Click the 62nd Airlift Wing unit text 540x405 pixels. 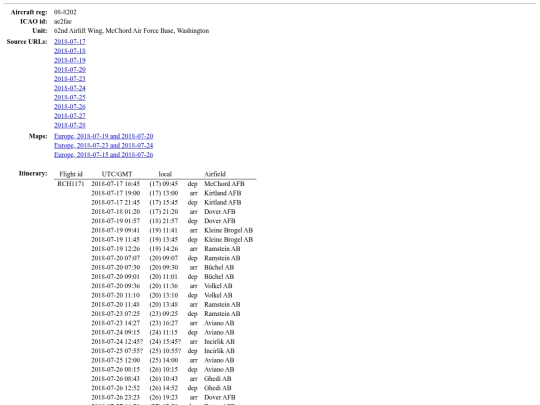point(131,31)
